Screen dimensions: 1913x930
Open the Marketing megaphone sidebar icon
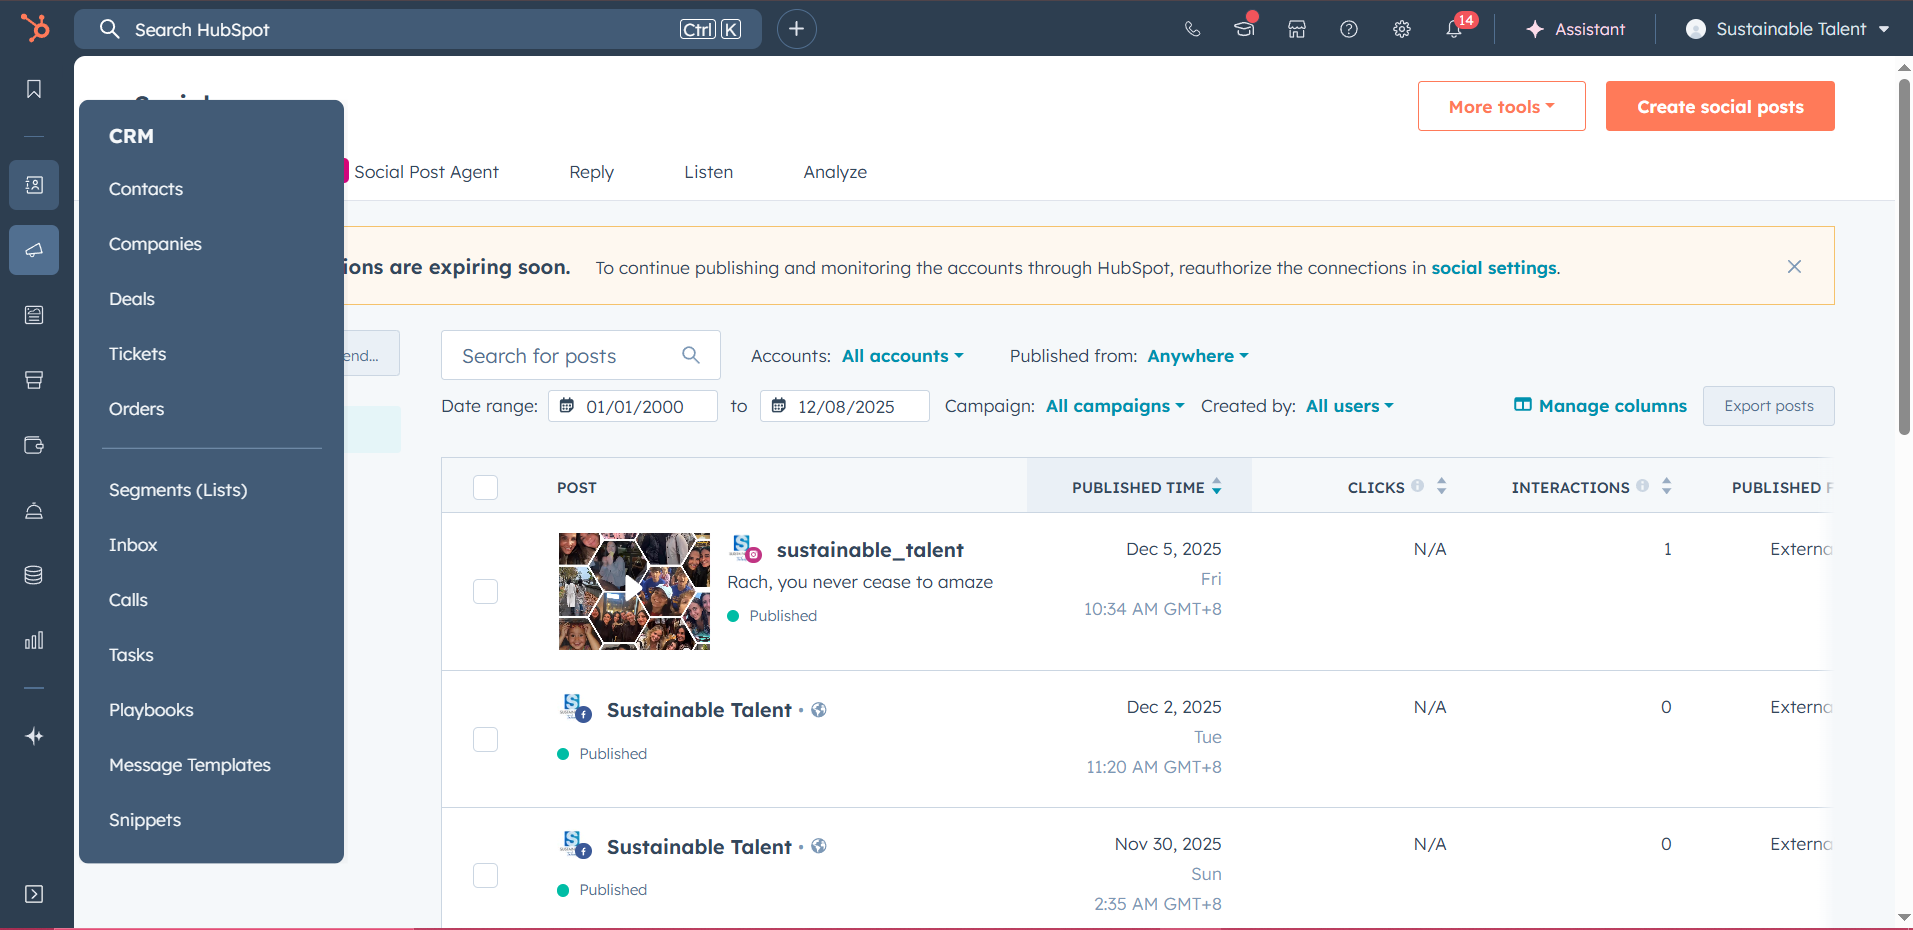(34, 250)
